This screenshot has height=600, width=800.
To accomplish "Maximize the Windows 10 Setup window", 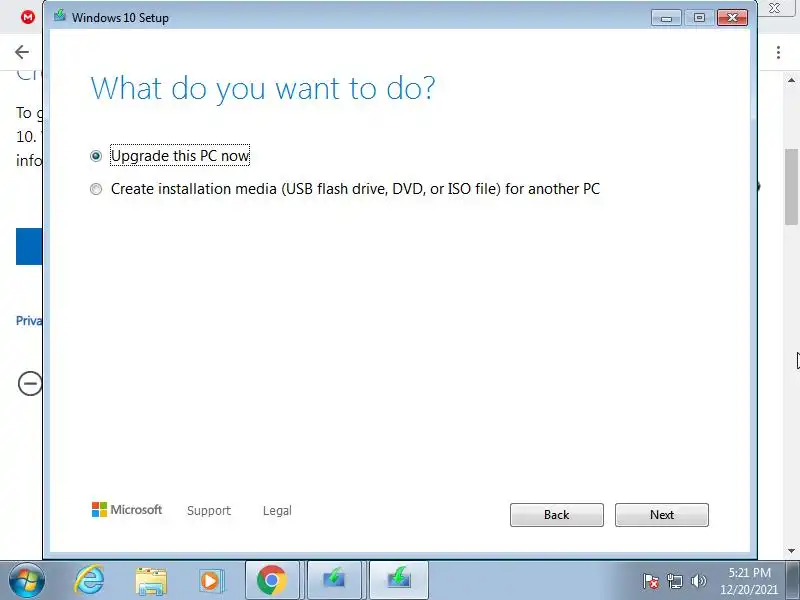I will 699,18.
